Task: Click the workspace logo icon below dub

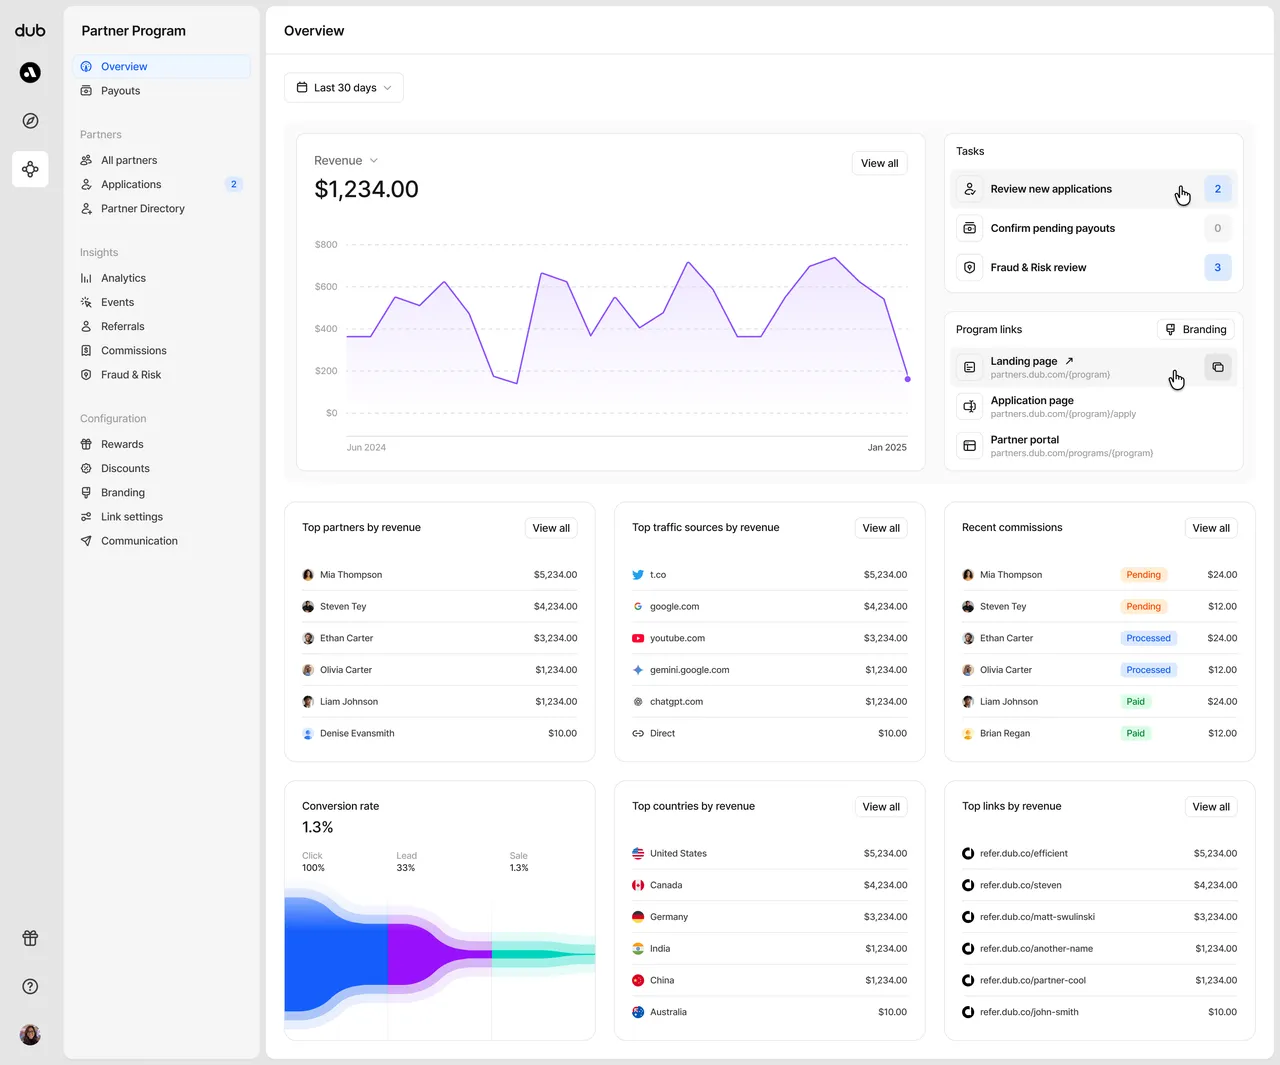Action: (30, 72)
